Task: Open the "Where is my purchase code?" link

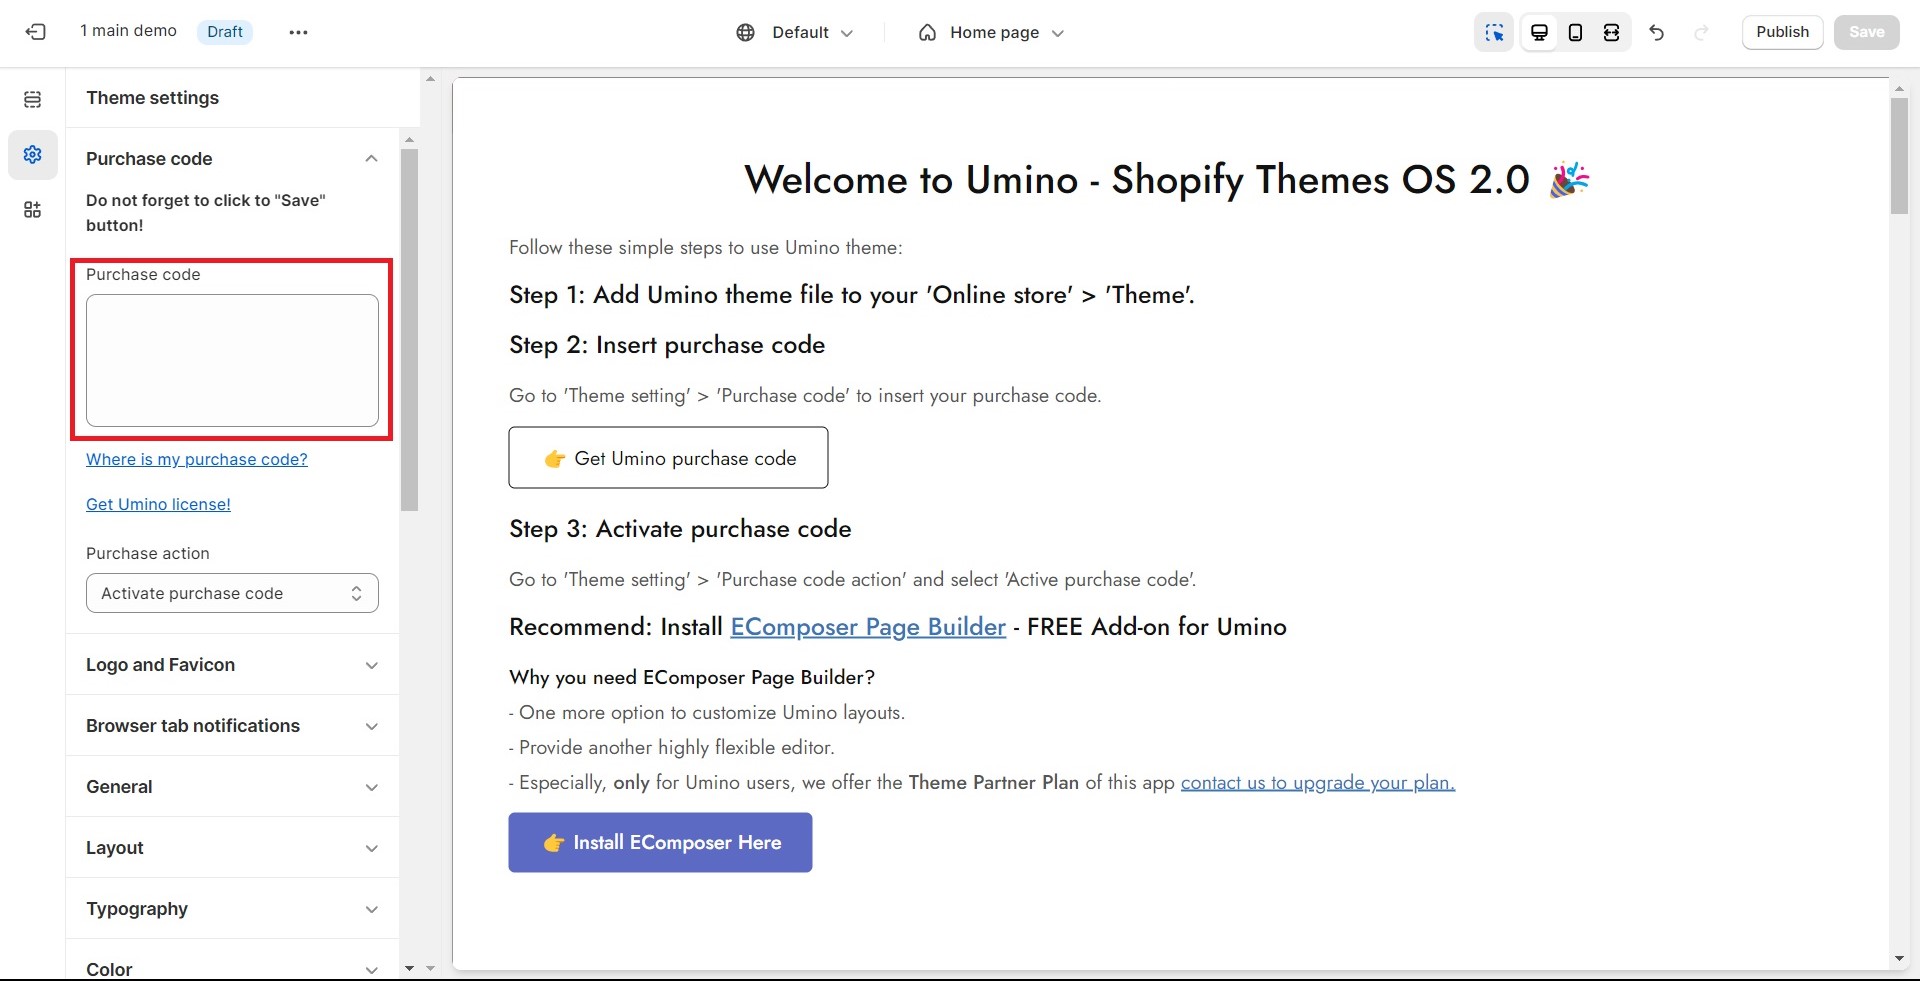Action: pyautogui.click(x=197, y=459)
